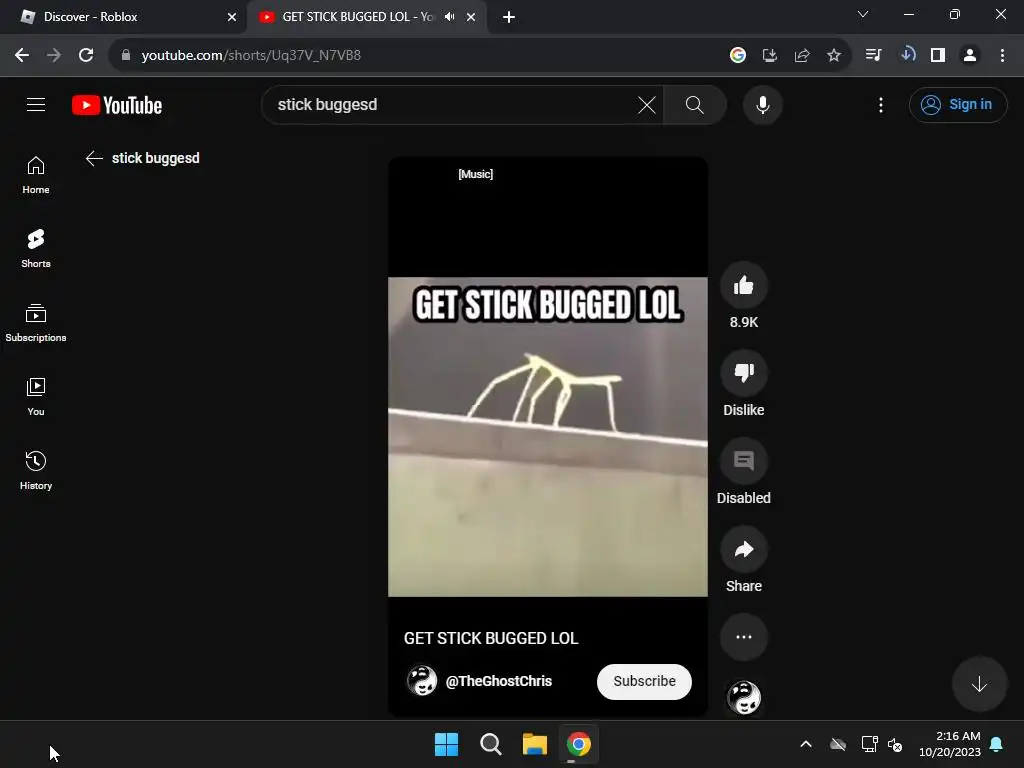
Task: Open Google search side icon
Action: coord(738,56)
